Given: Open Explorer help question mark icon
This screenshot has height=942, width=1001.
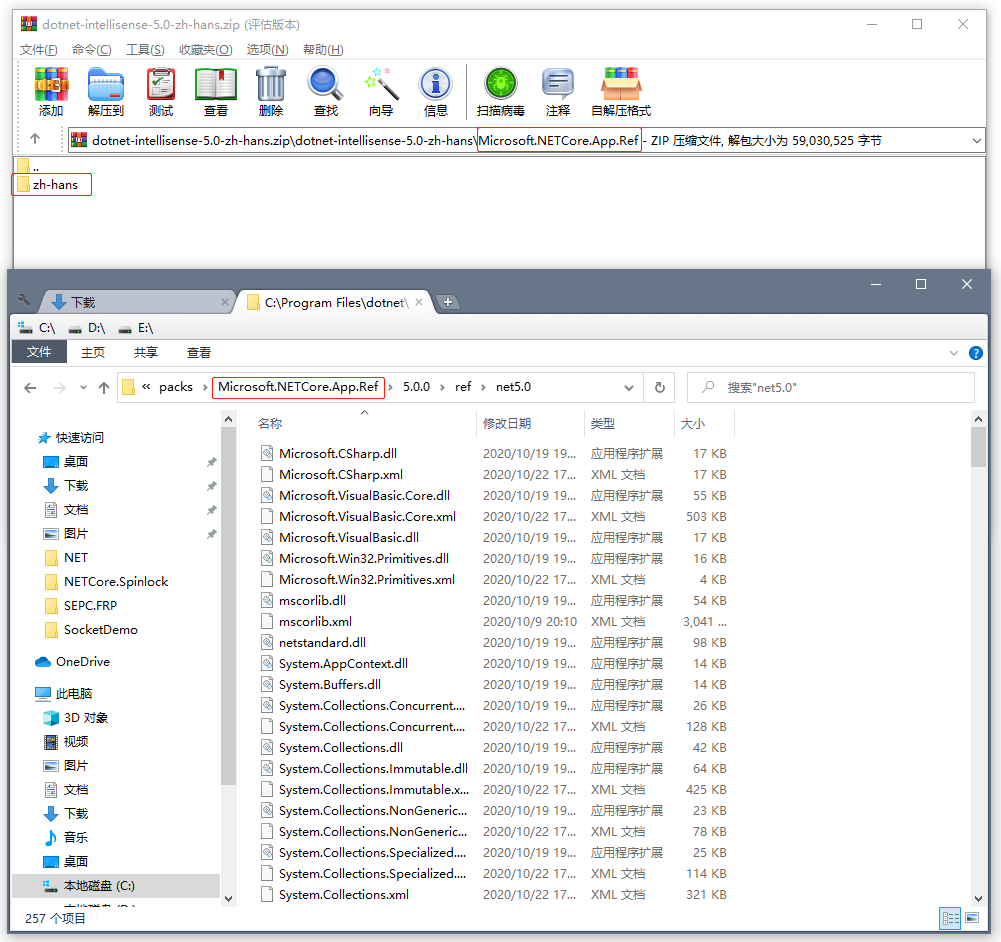Looking at the screenshot, I should point(975,353).
